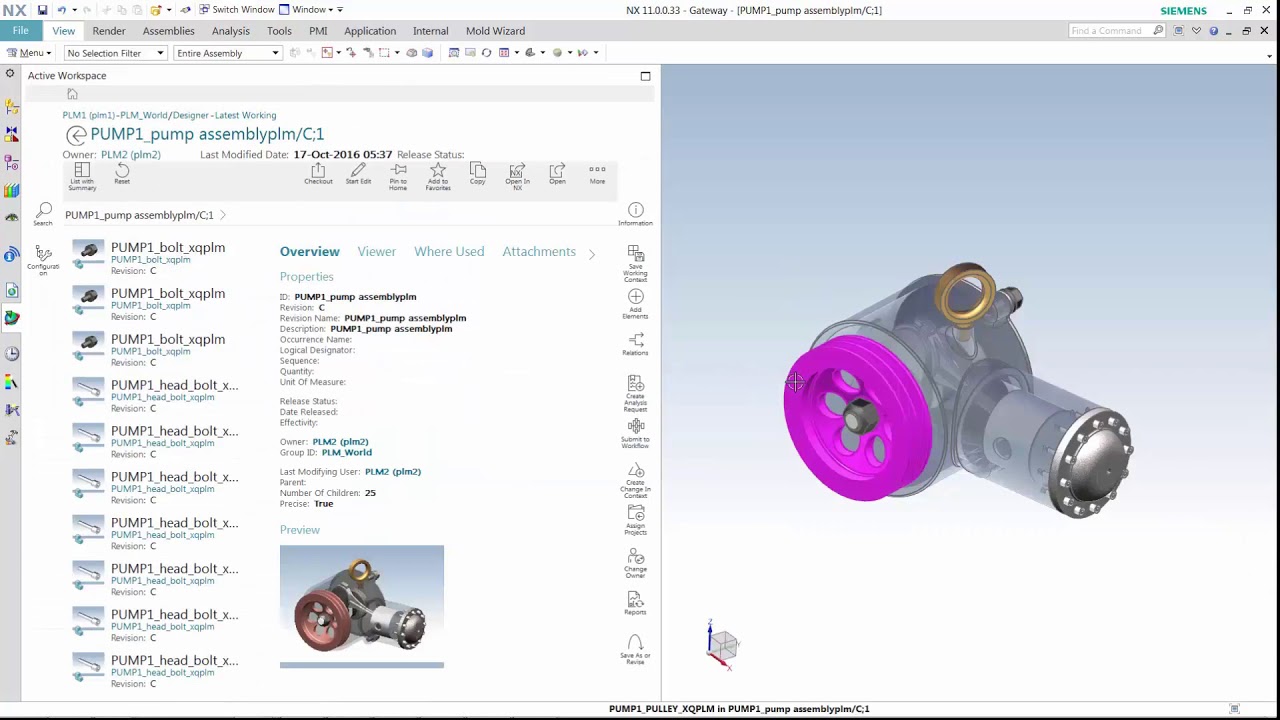1280x720 pixels.
Task: Open the Search magnifier icon
Action: 43,214
